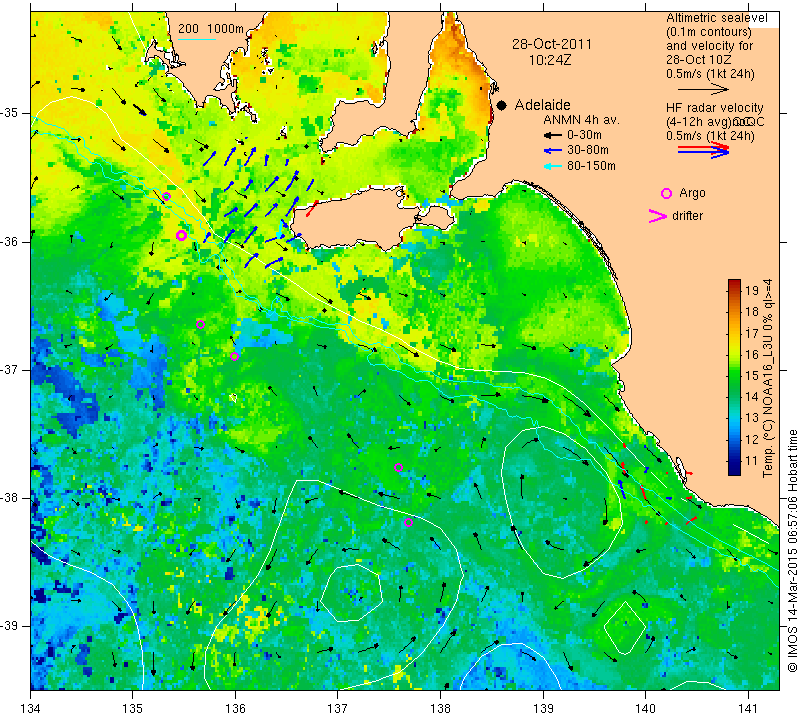Click the 141 longitude axis label
Image resolution: width=800 pixels, height=720 pixels.
[748, 709]
